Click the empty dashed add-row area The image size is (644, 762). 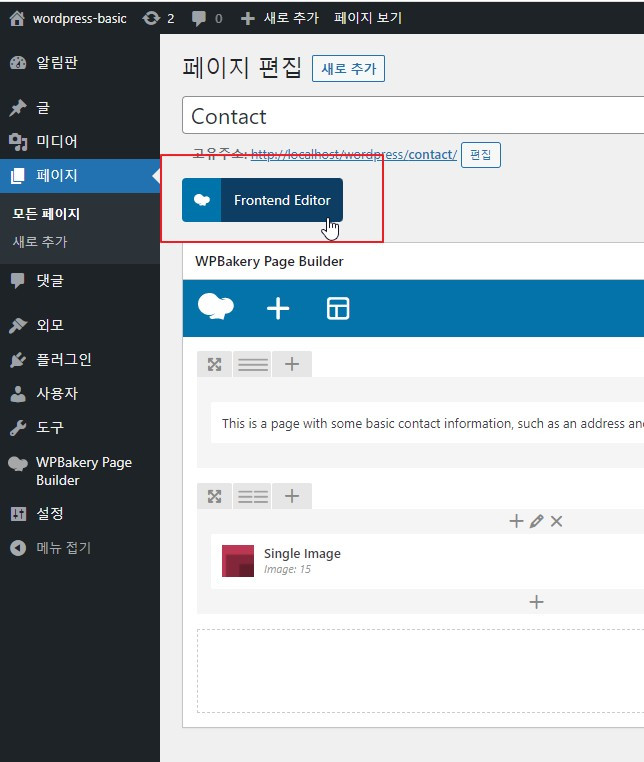[420, 671]
